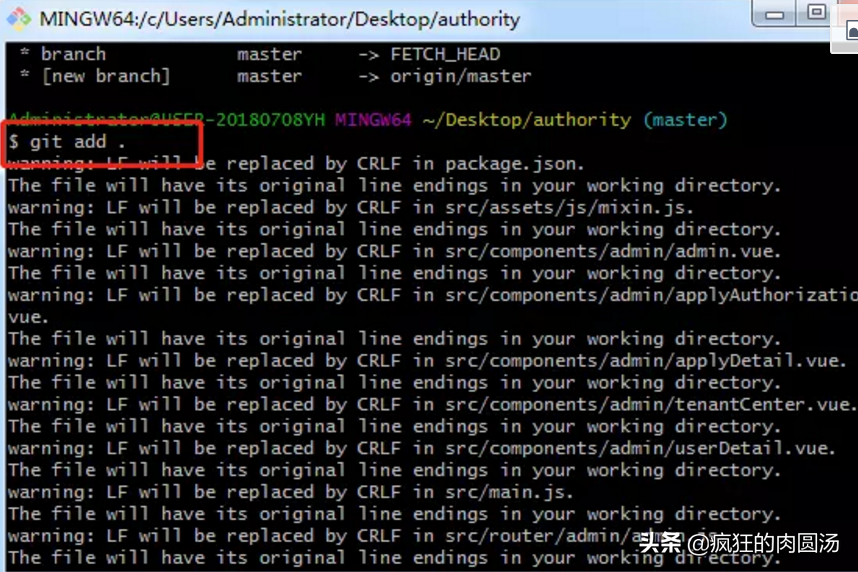Click warning line for applyDetail.vue
Viewport: 858px width, 572px height.
(x=427, y=361)
